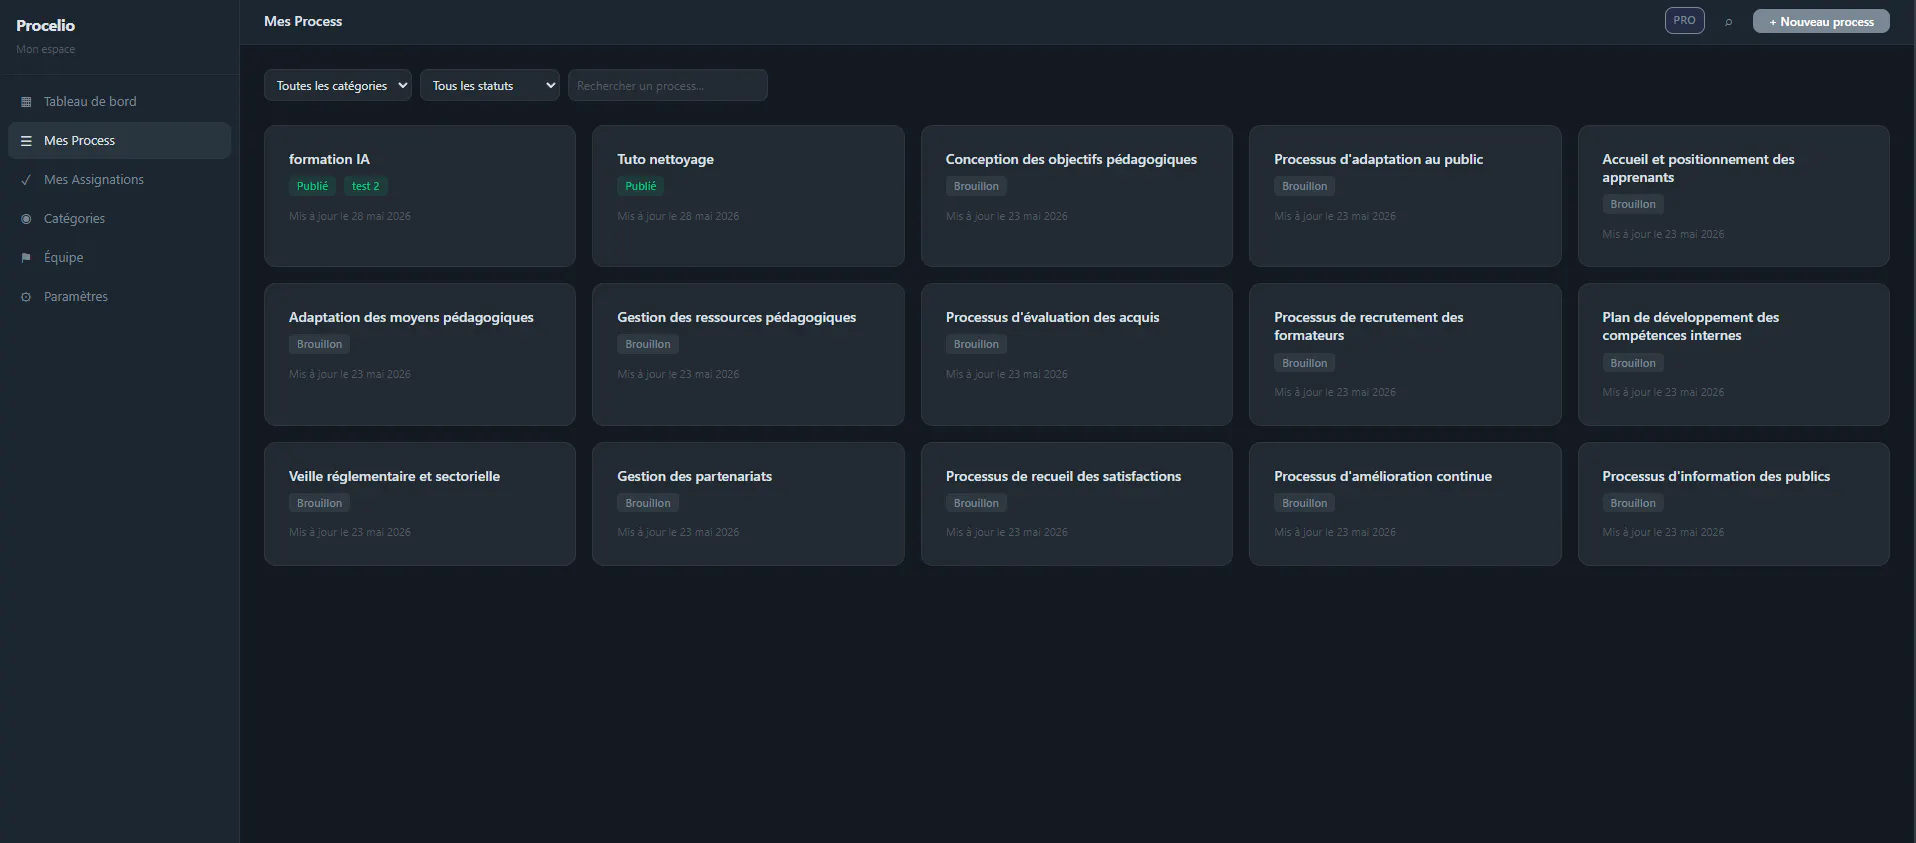Image resolution: width=1916 pixels, height=843 pixels.
Task: Expand the Toutes les catégories dropdown
Action: (338, 85)
